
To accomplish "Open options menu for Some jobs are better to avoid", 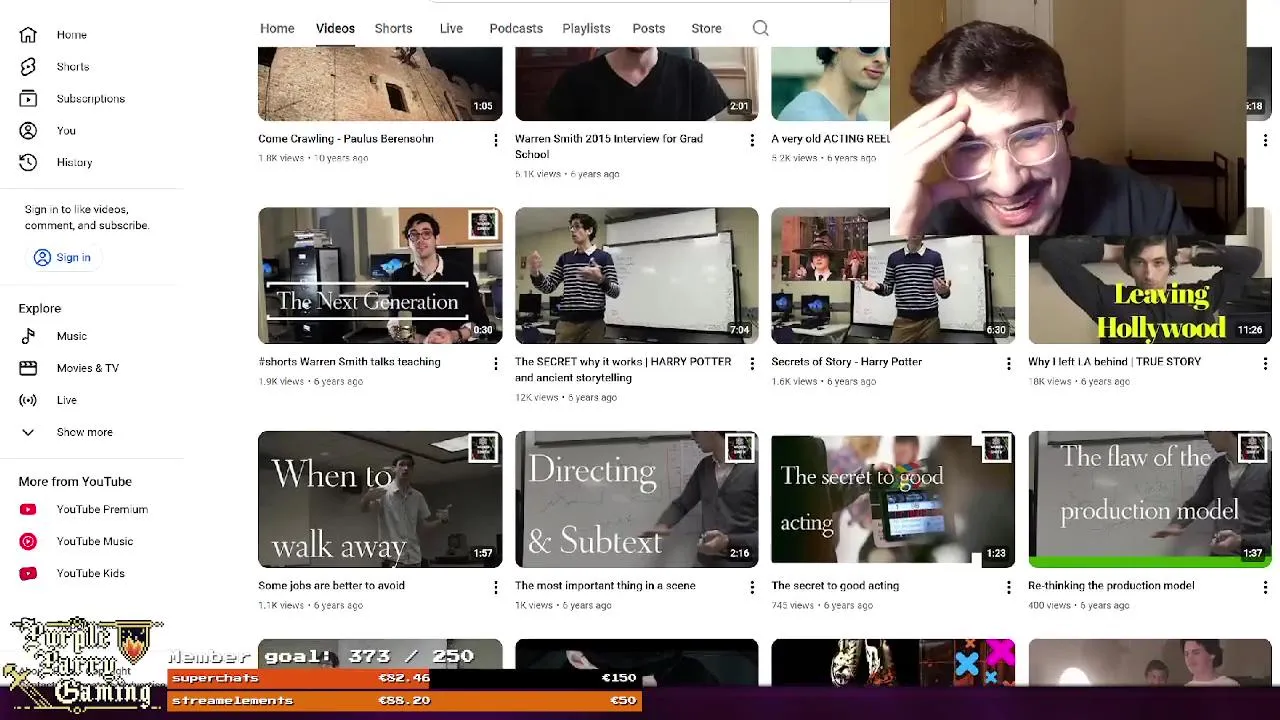I will [x=495, y=588].
